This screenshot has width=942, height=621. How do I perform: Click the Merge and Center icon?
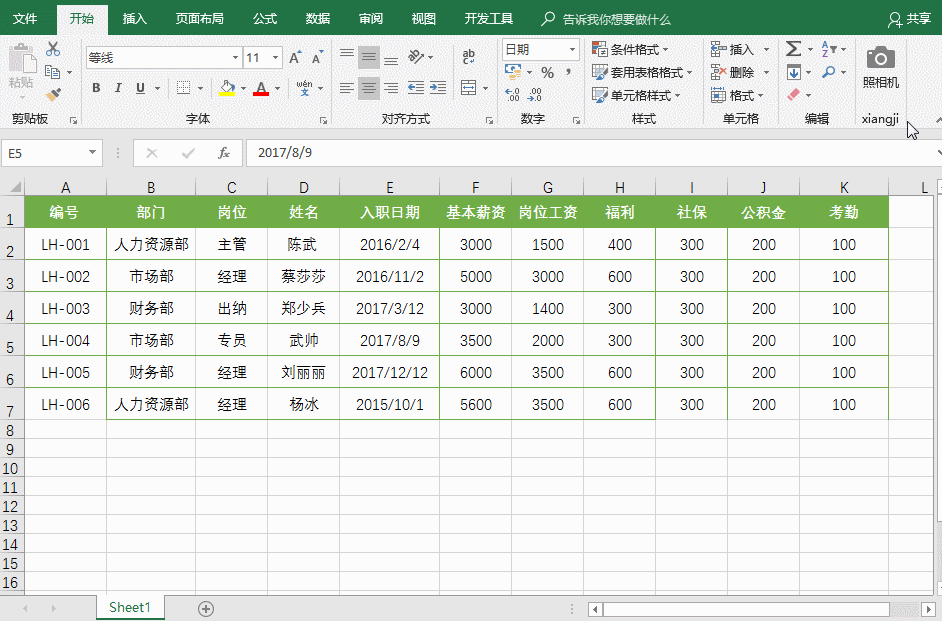[x=469, y=88]
